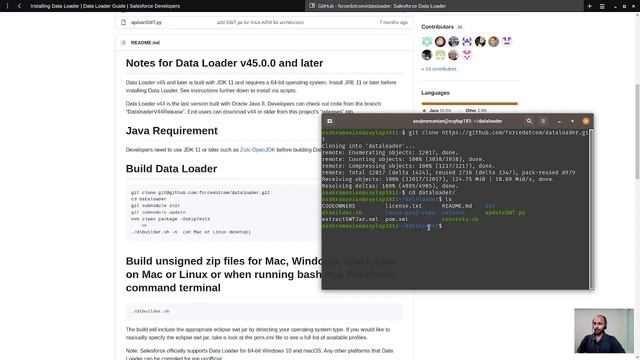Open the second contributor avatar in top row
The width and height of the screenshot is (640, 360).
(440, 41)
